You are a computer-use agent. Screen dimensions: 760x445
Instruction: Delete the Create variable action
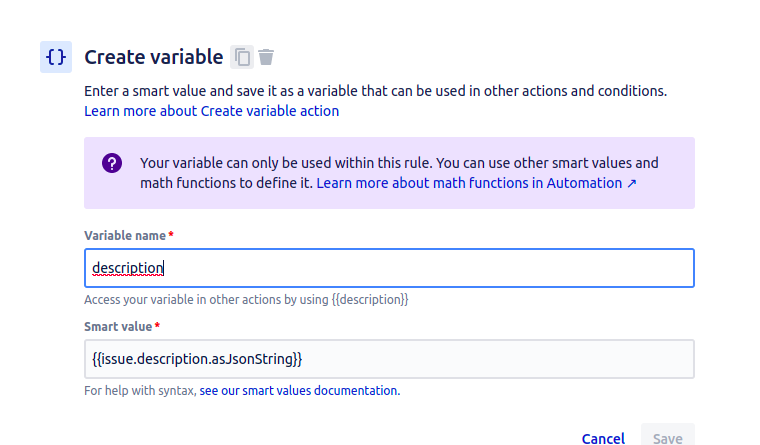coord(266,57)
